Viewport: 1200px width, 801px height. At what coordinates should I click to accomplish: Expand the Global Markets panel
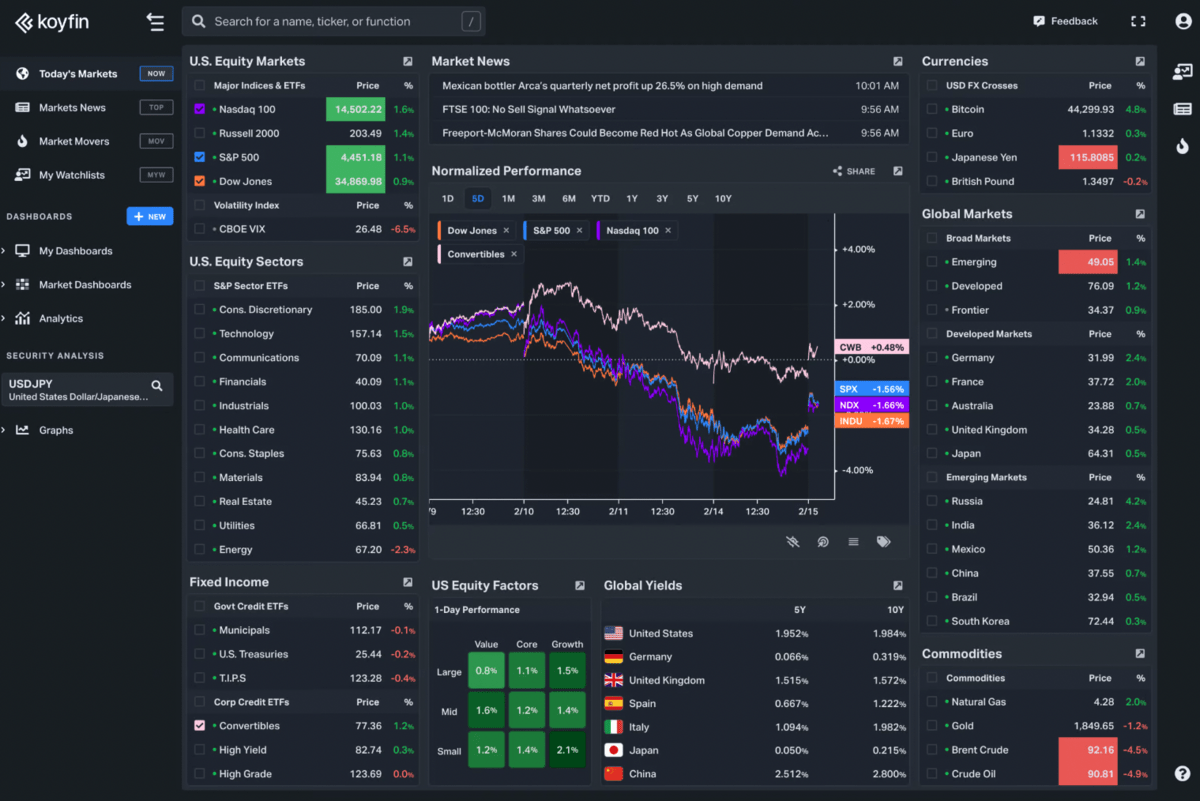click(1140, 214)
